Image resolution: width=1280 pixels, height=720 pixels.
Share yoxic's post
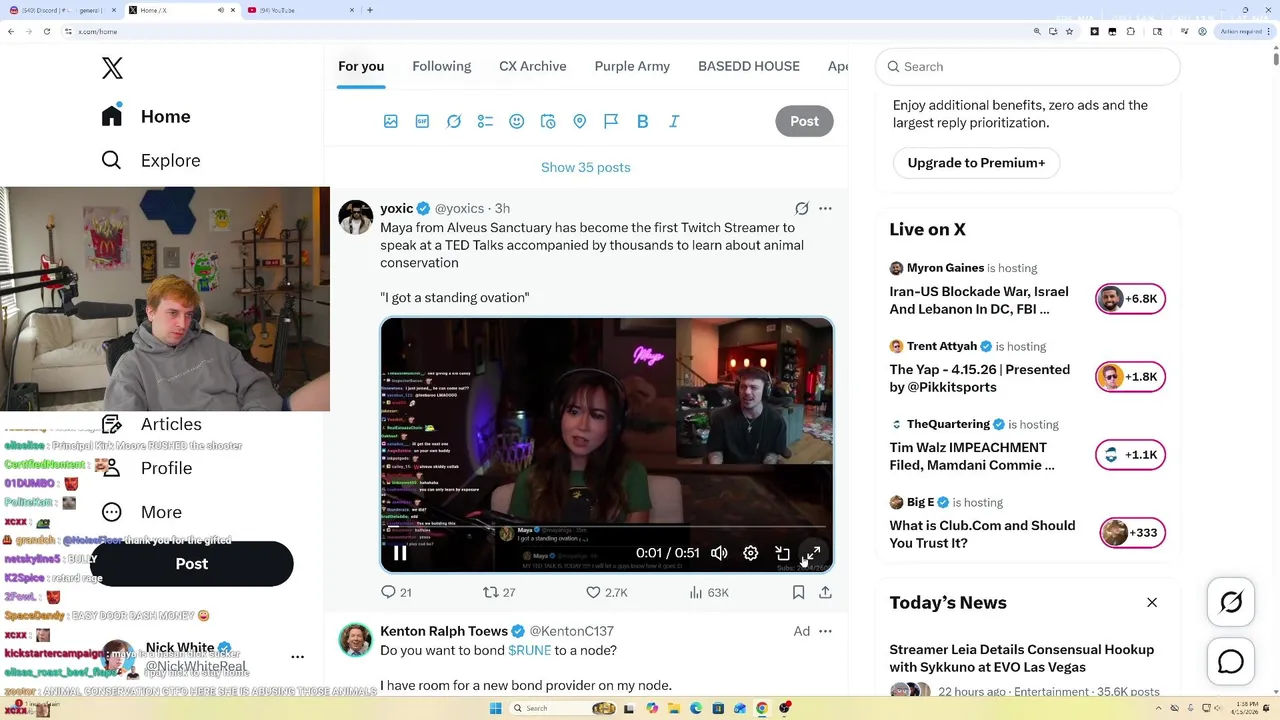[825, 592]
